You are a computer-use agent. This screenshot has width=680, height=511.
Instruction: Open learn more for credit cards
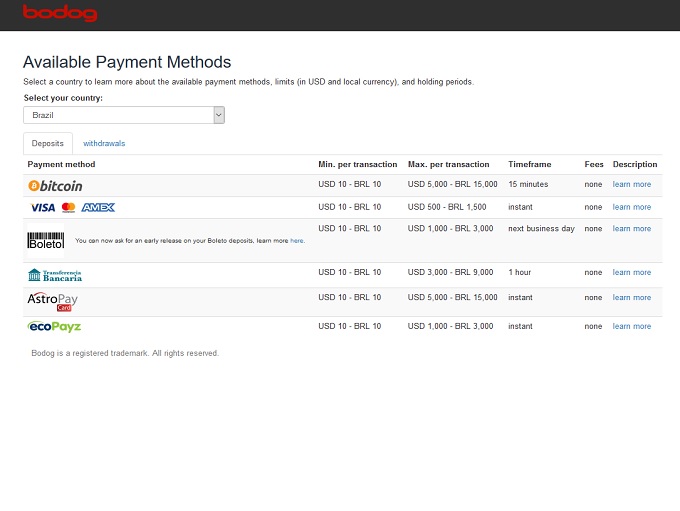pyautogui.click(x=631, y=207)
